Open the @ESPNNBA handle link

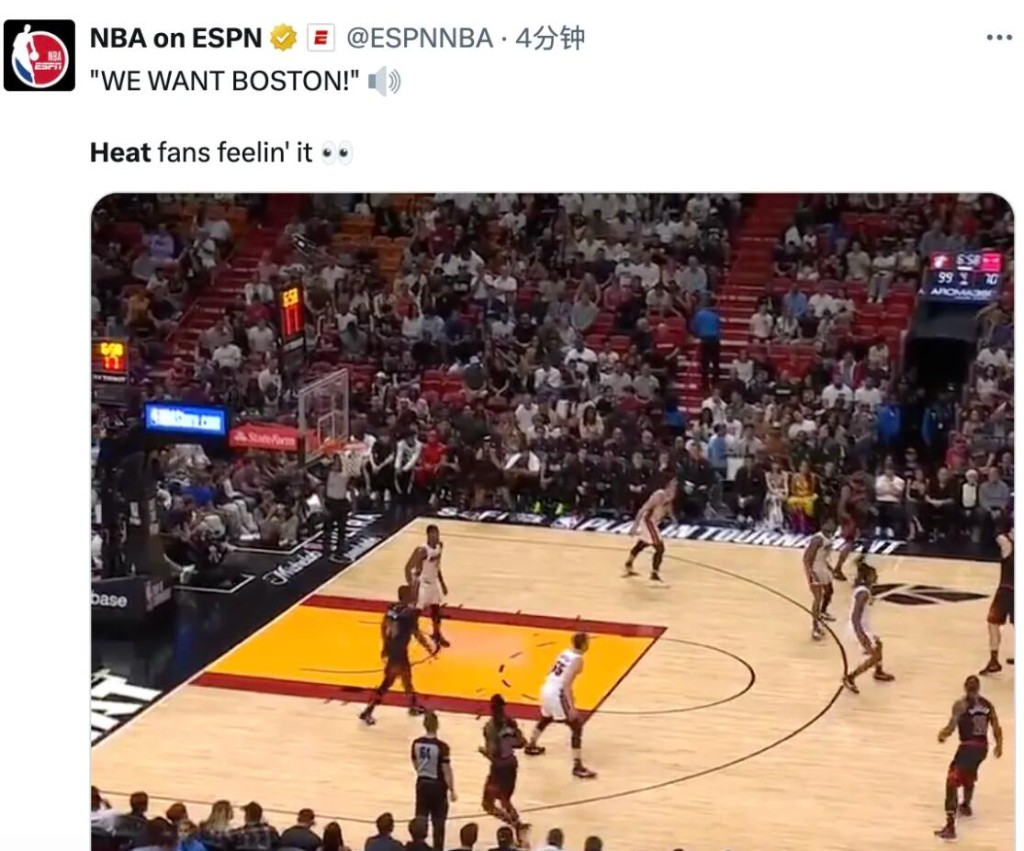point(419,38)
